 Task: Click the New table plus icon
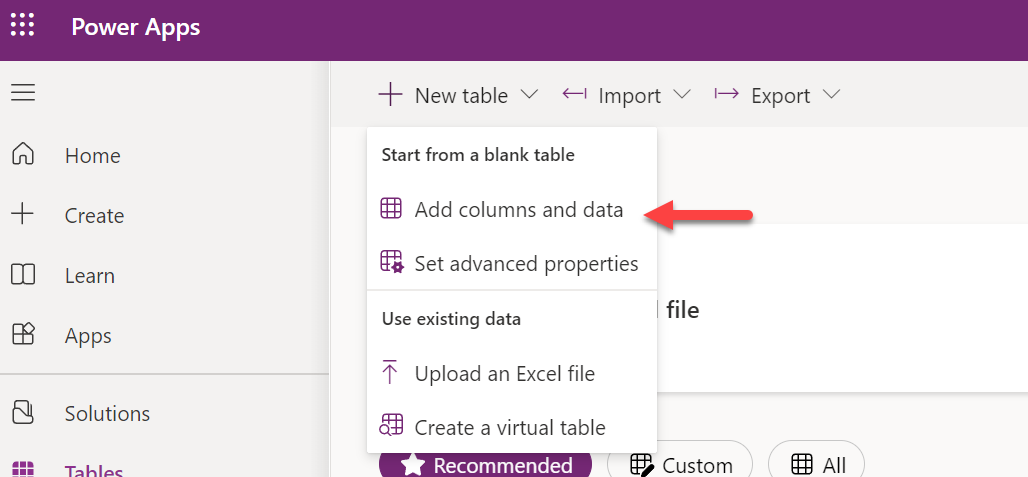[x=390, y=95]
